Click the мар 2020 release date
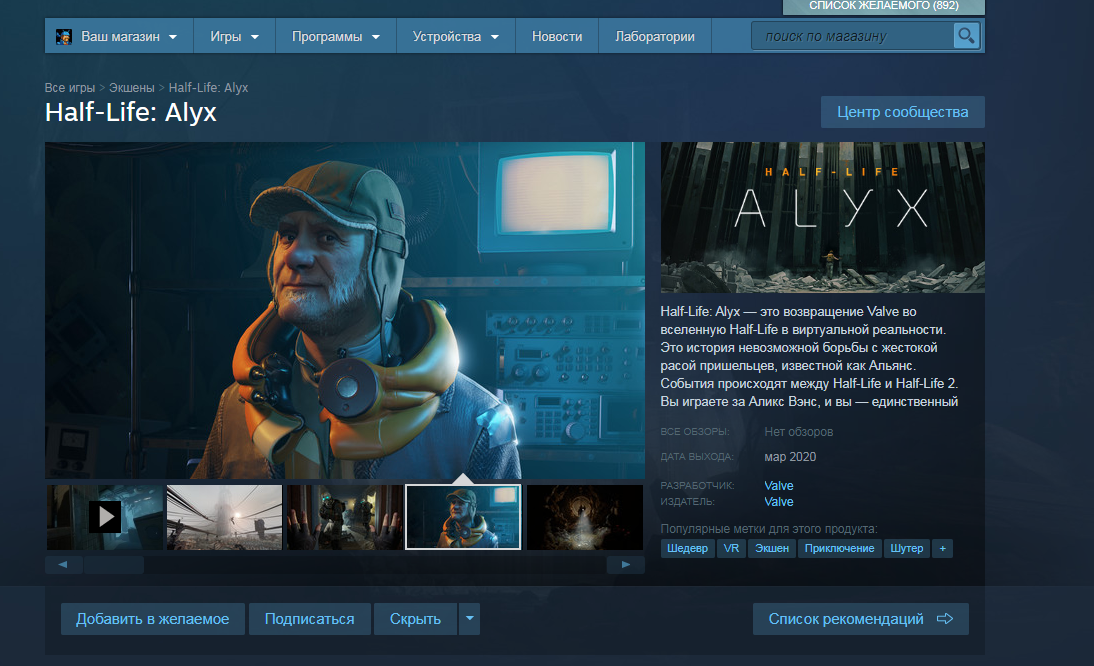This screenshot has height=666, width=1094. pos(790,457)
